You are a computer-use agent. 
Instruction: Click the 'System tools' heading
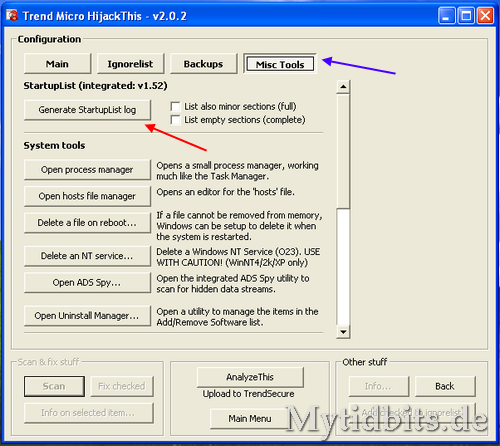[54, 146]
